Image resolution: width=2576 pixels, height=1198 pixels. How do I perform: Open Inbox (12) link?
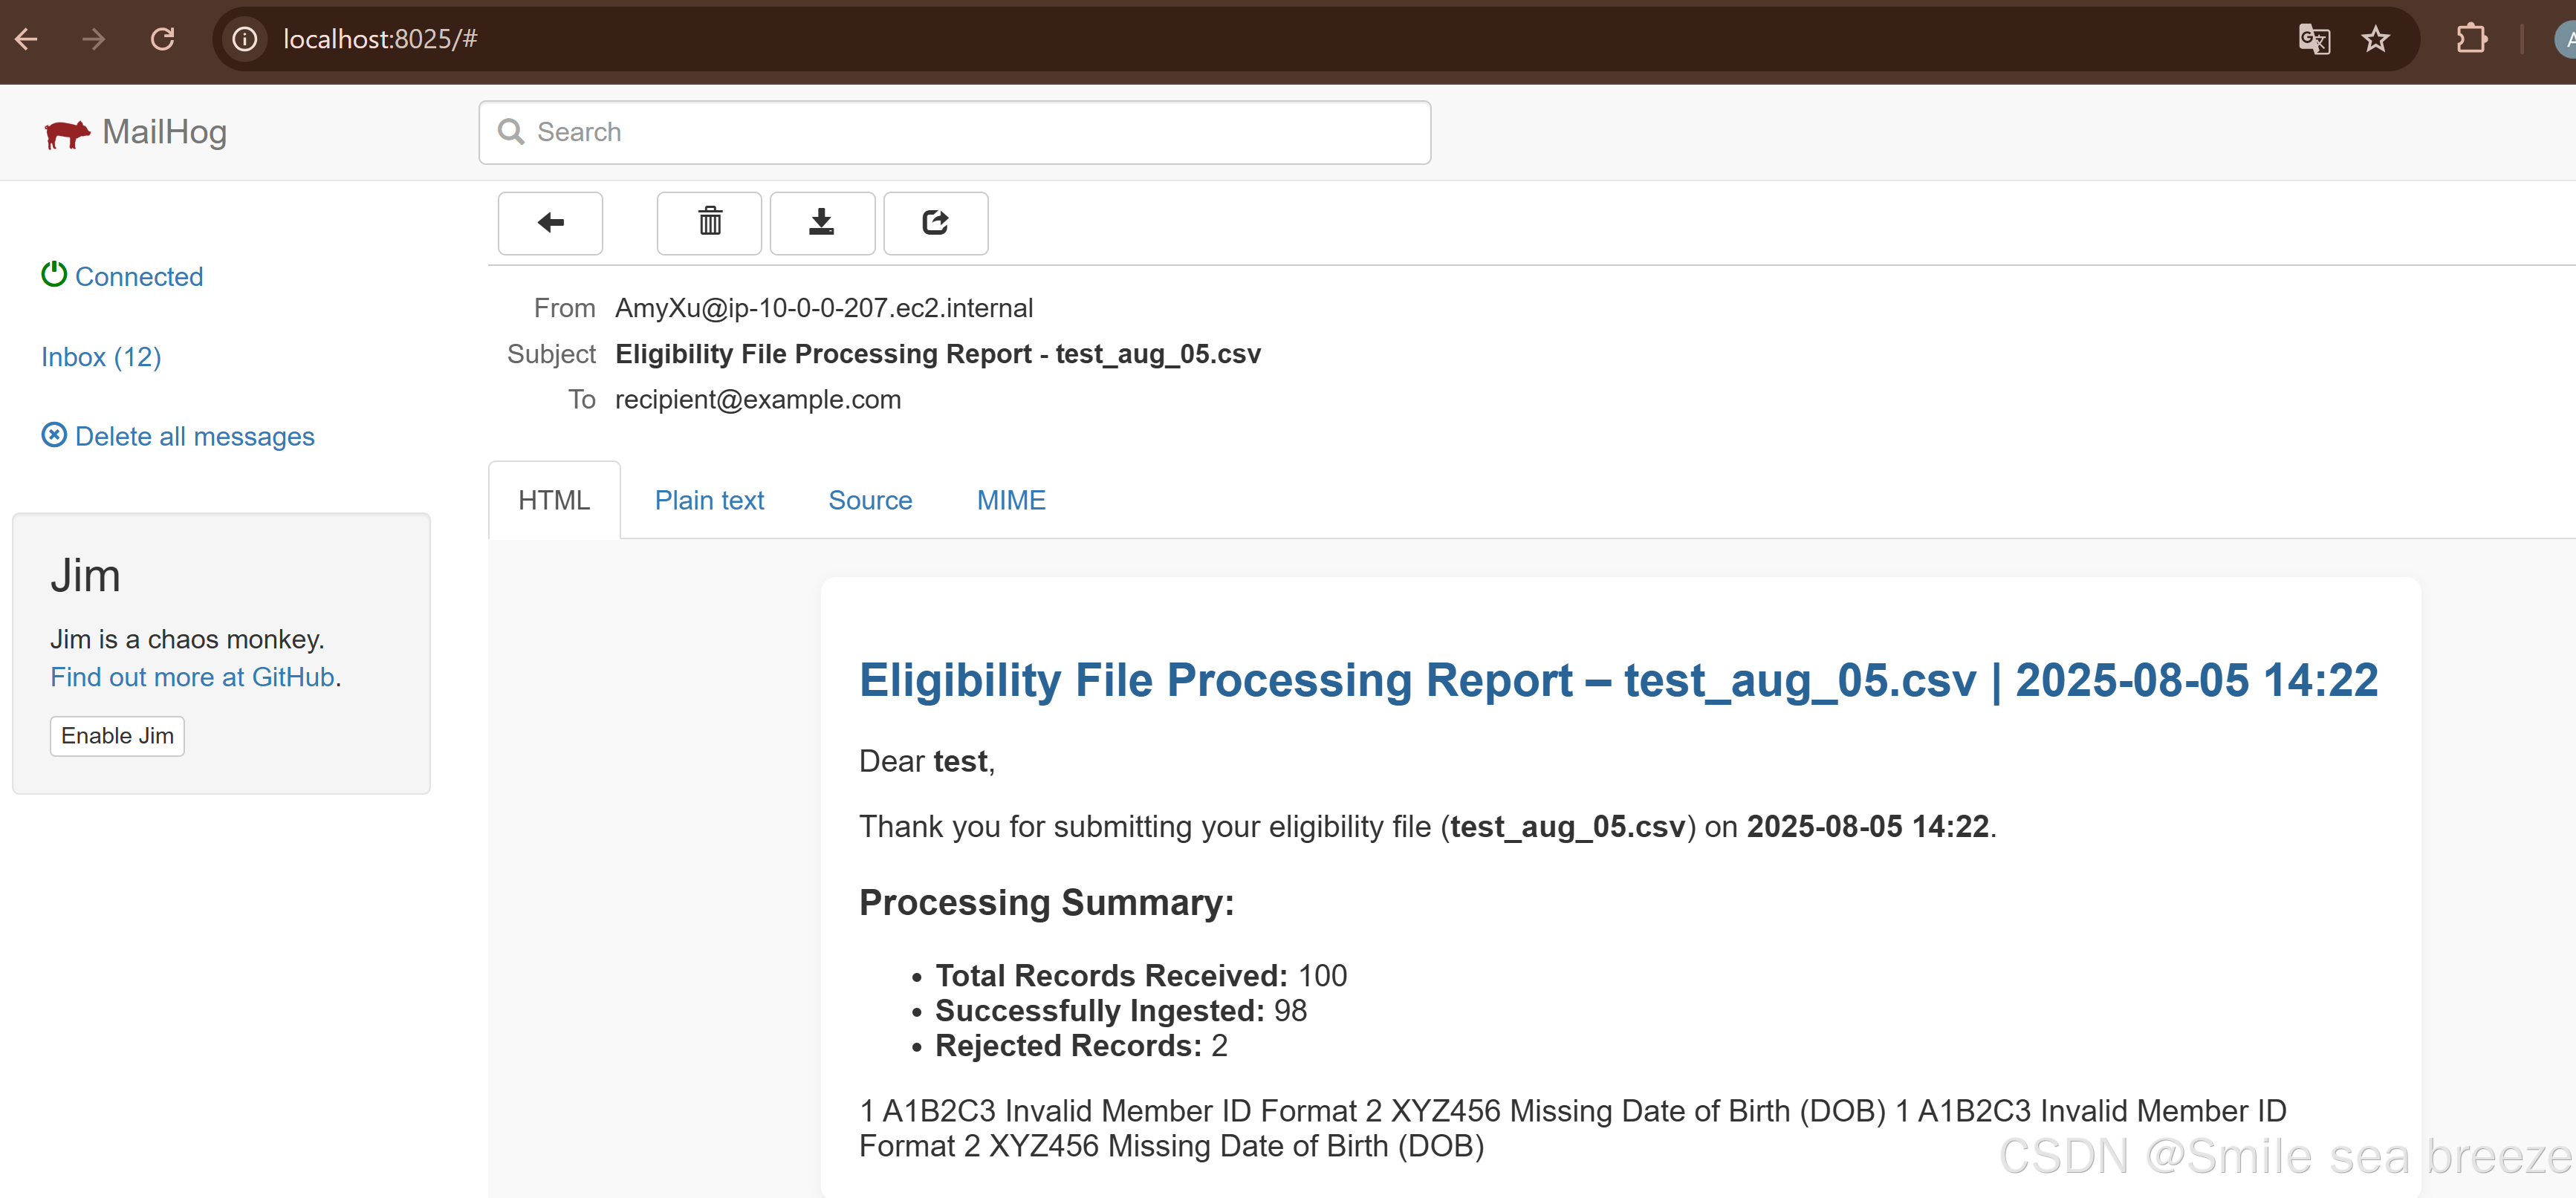click(x=101, y=357)
